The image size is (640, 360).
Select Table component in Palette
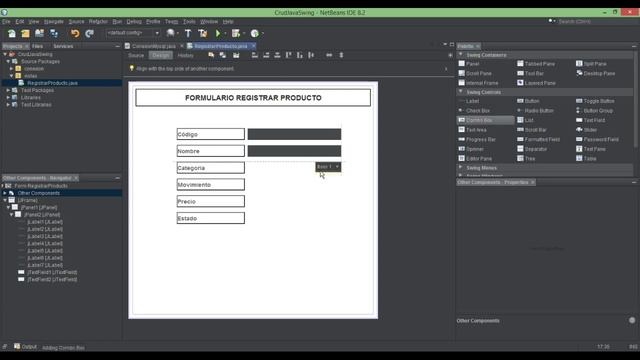[586, 159]
